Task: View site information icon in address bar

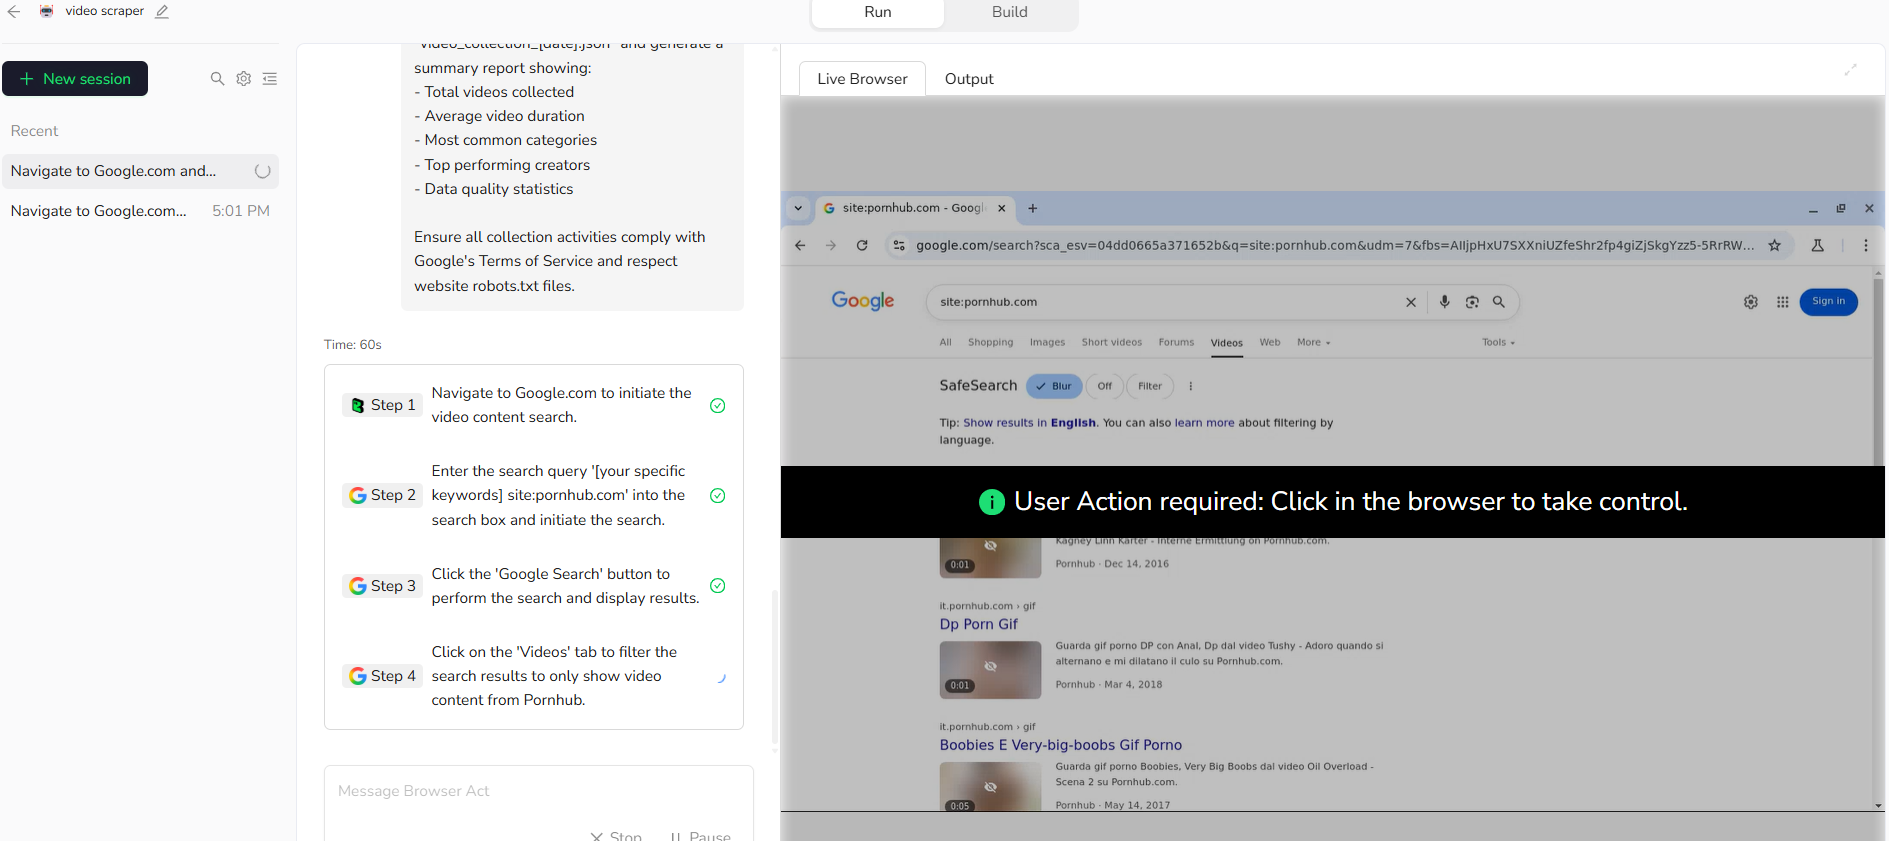Action: 899,245
